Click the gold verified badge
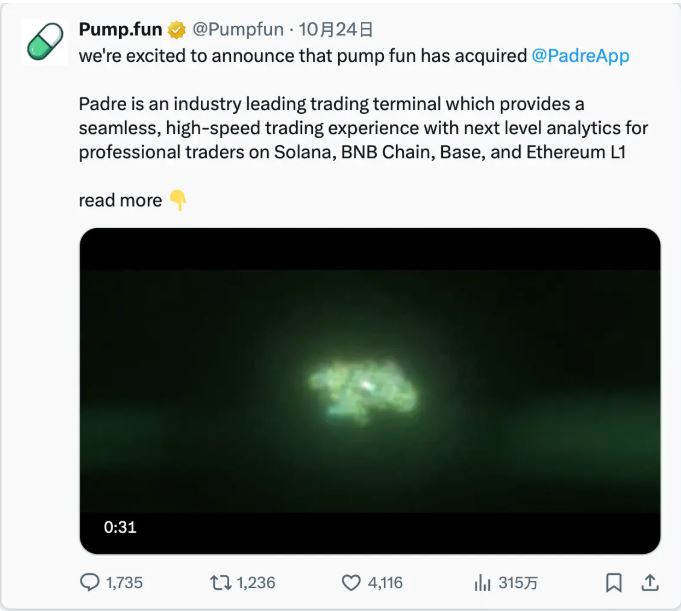 coord(176,30)
